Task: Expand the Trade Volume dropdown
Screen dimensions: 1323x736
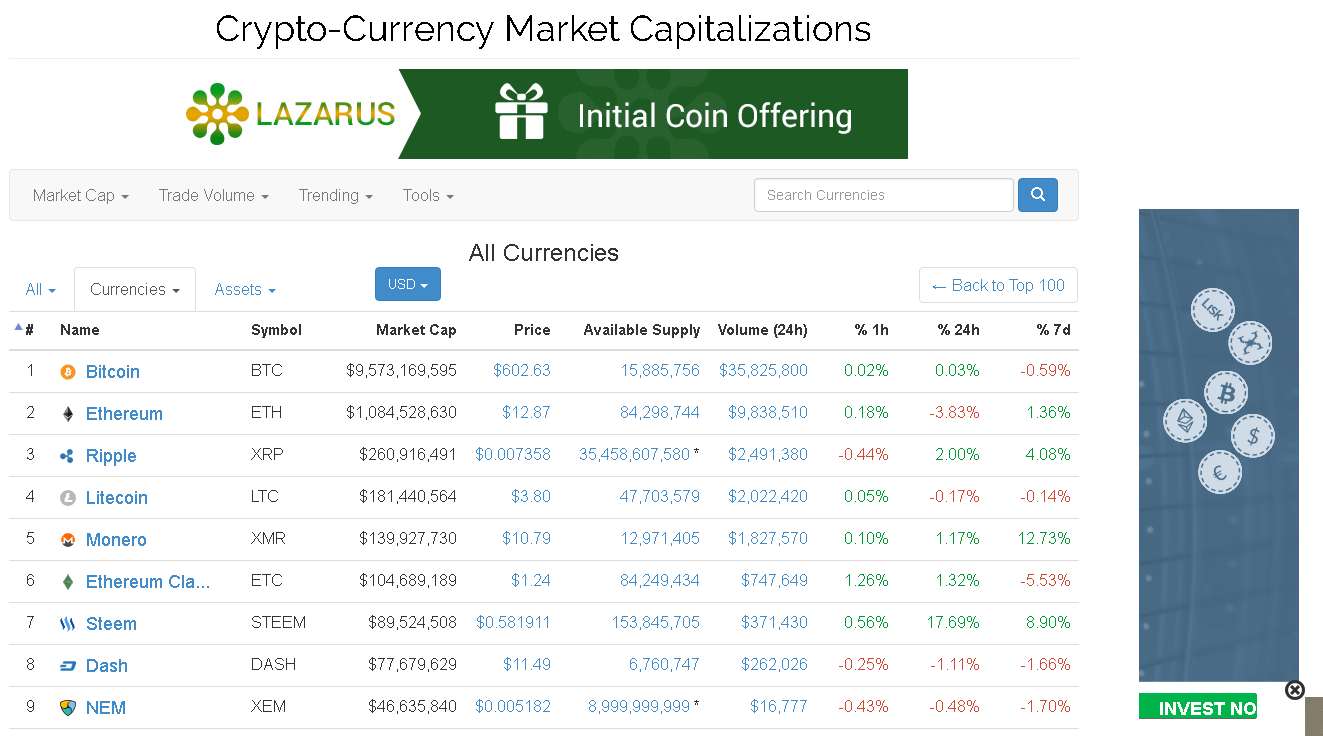Action: click(x=214, y=196)
